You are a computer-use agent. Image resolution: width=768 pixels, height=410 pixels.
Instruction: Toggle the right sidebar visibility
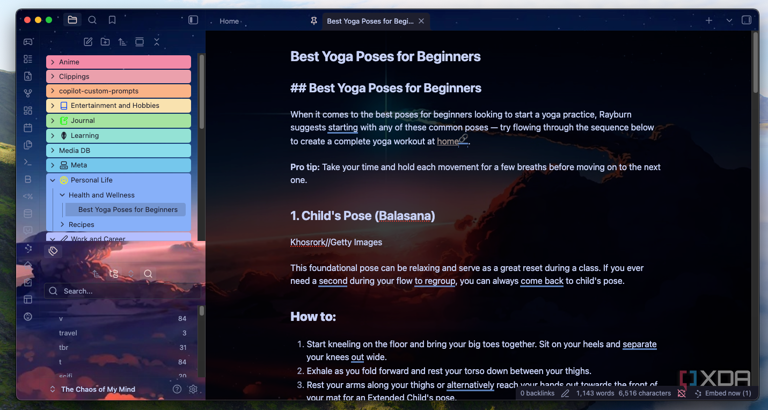coord(746,20)
